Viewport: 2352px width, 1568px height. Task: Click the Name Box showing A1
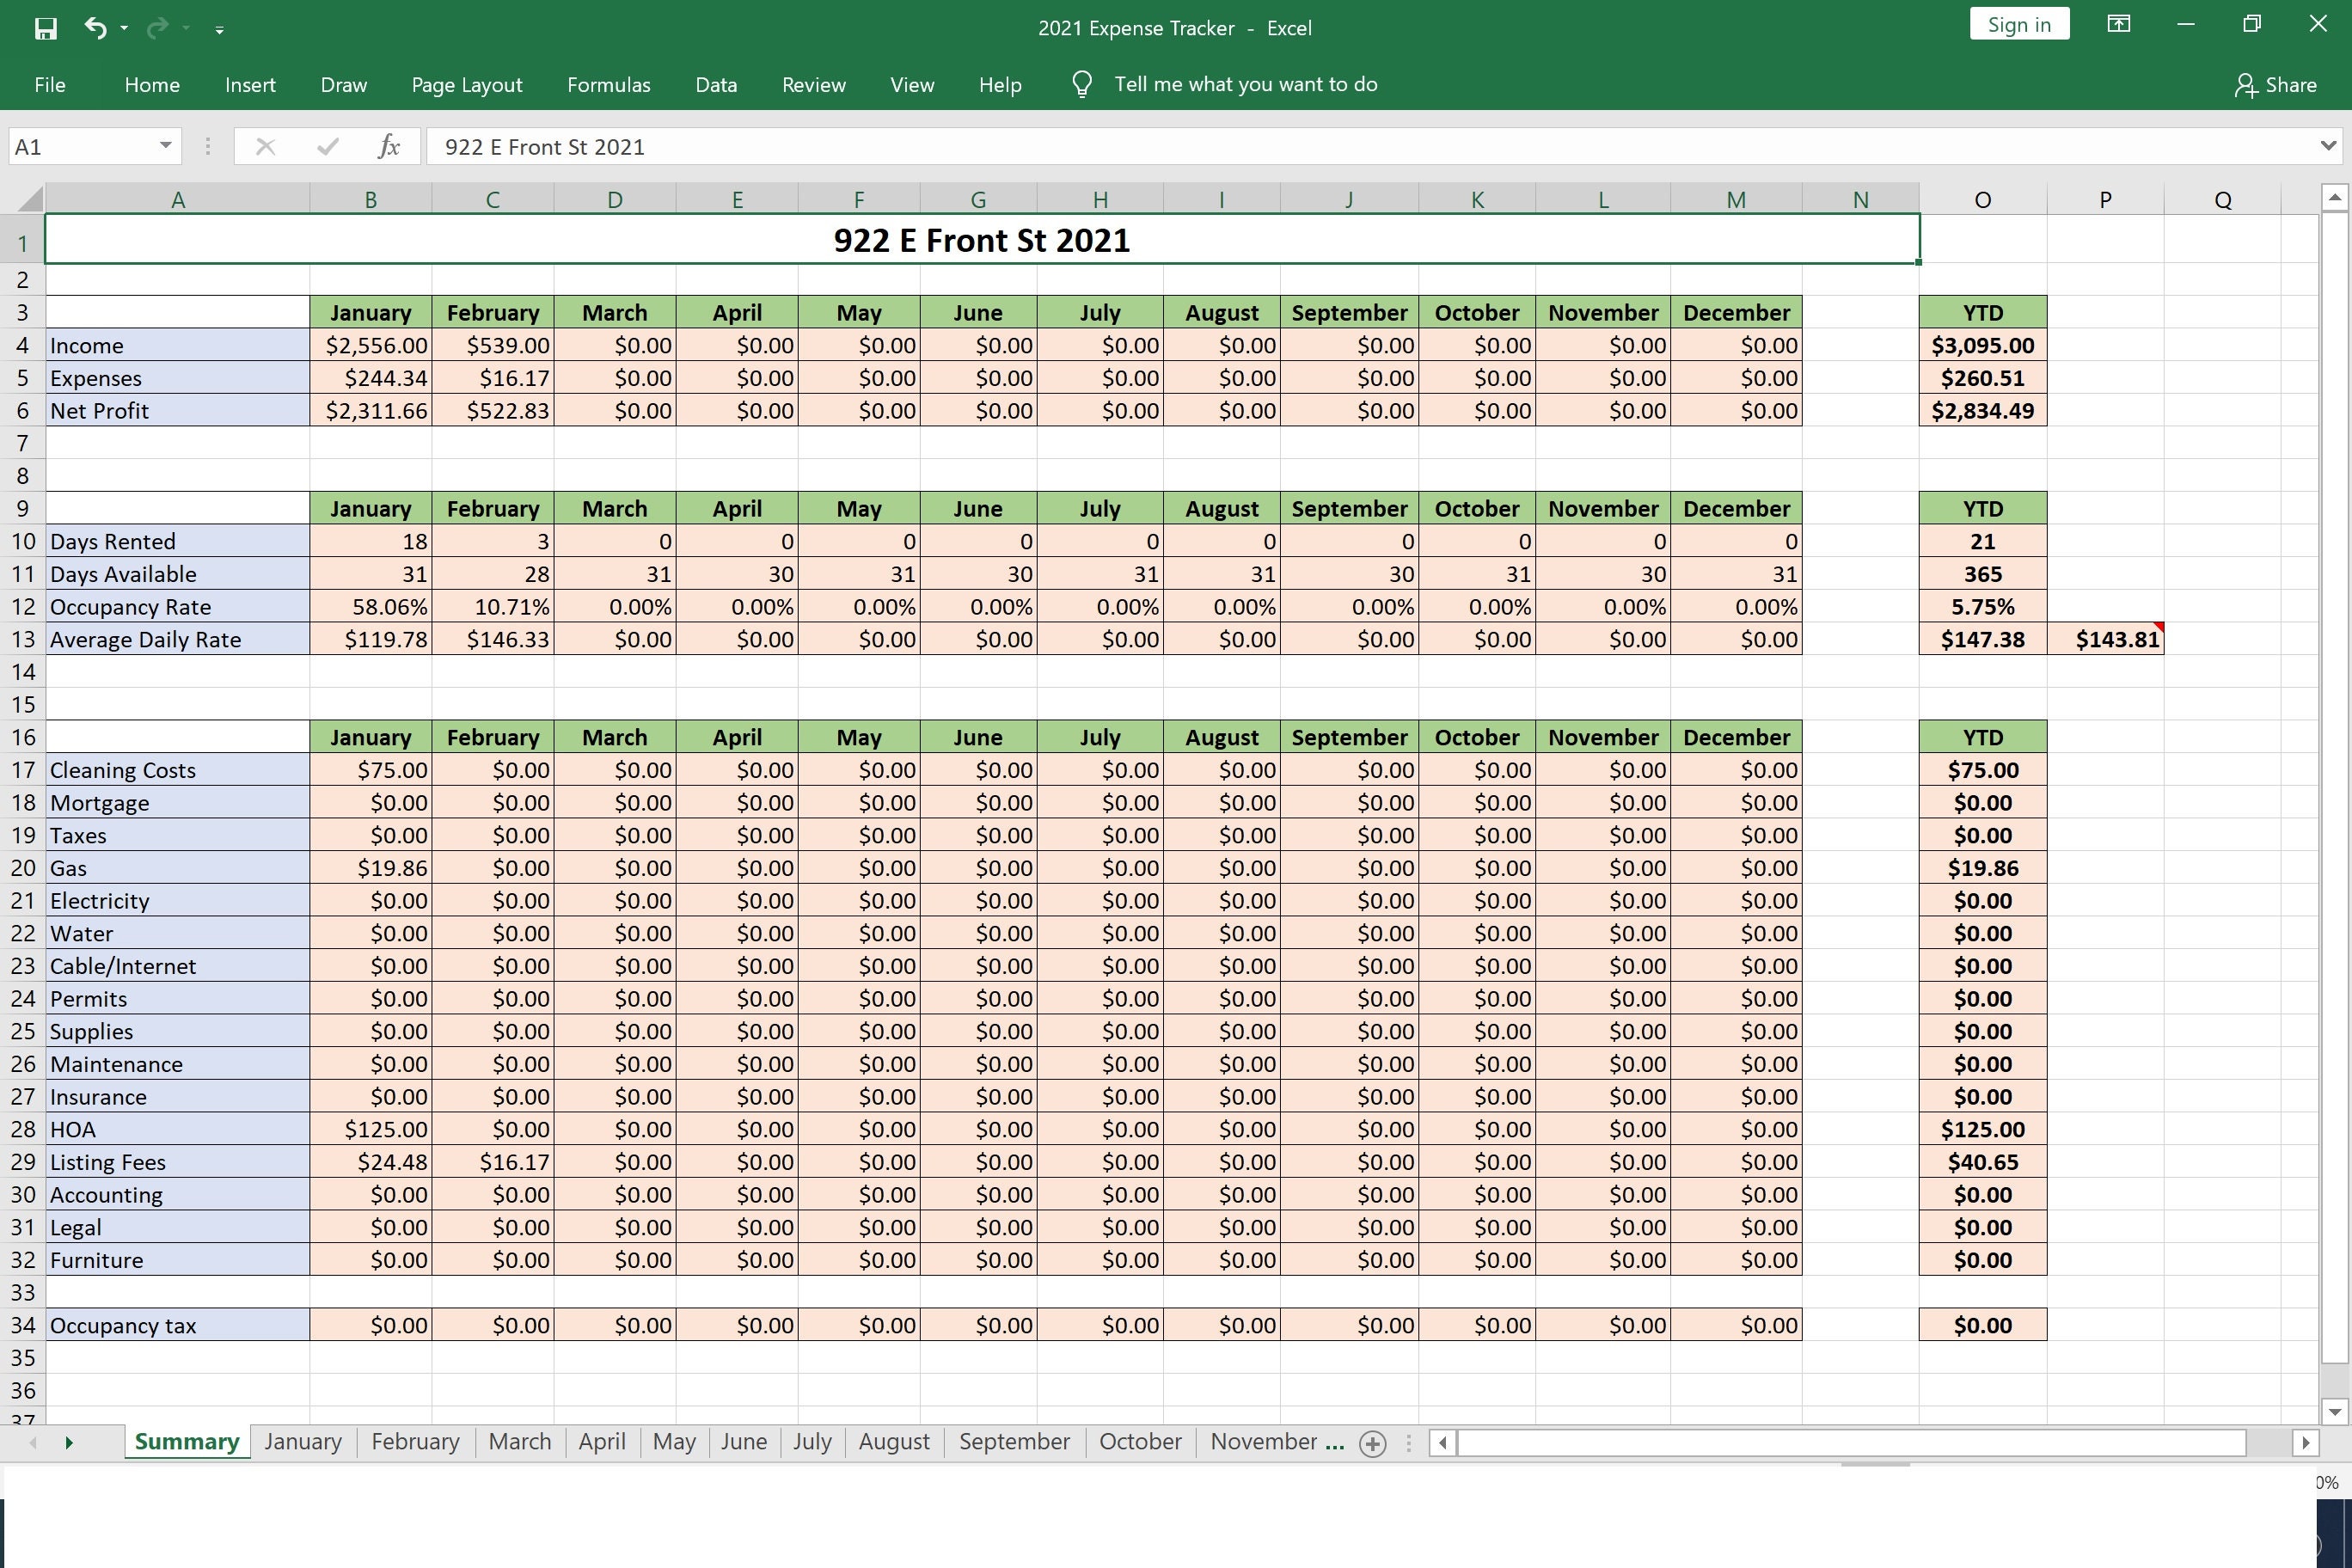82,147
